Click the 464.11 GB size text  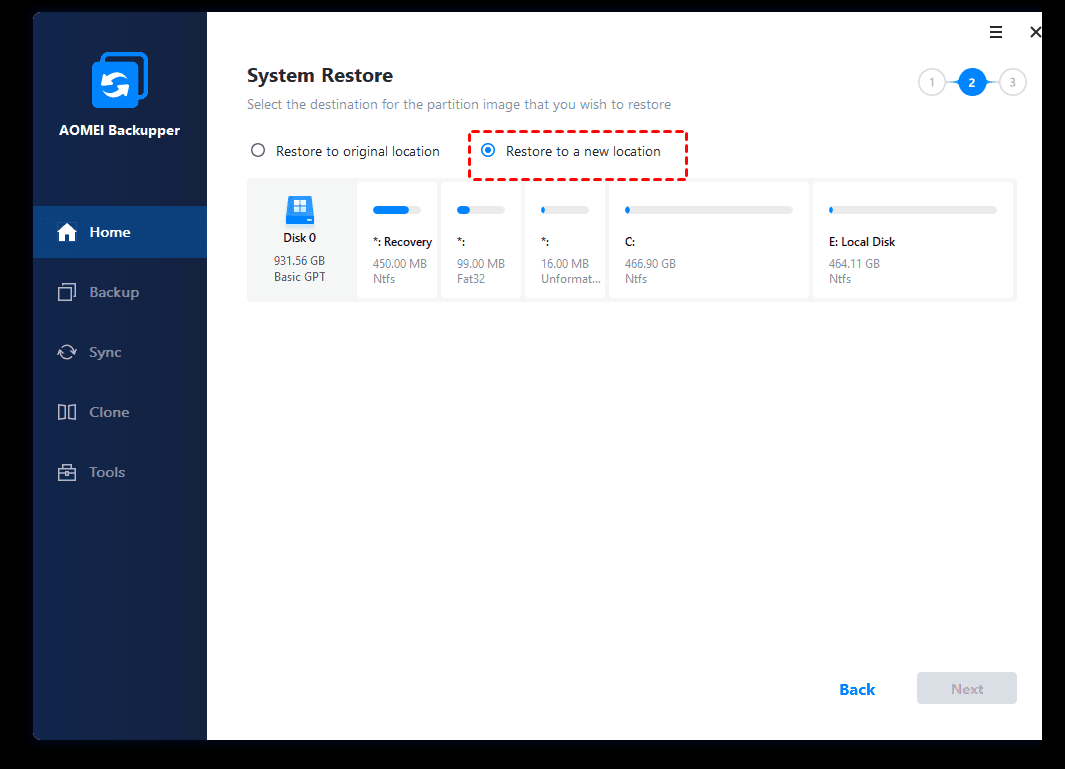point(854,264)
